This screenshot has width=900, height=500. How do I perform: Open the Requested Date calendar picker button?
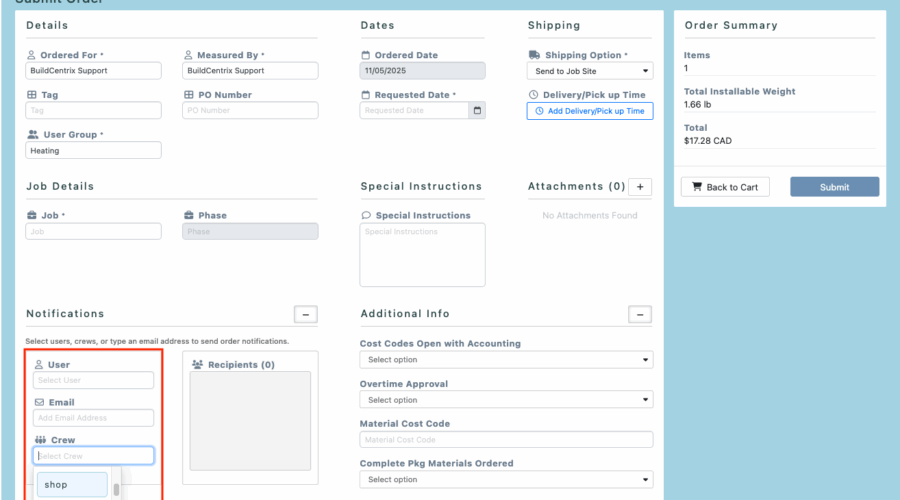coord(477,110)
